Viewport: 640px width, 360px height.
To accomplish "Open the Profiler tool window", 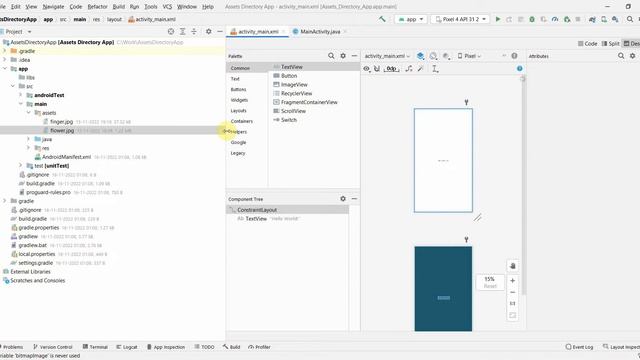I will 259,347.
